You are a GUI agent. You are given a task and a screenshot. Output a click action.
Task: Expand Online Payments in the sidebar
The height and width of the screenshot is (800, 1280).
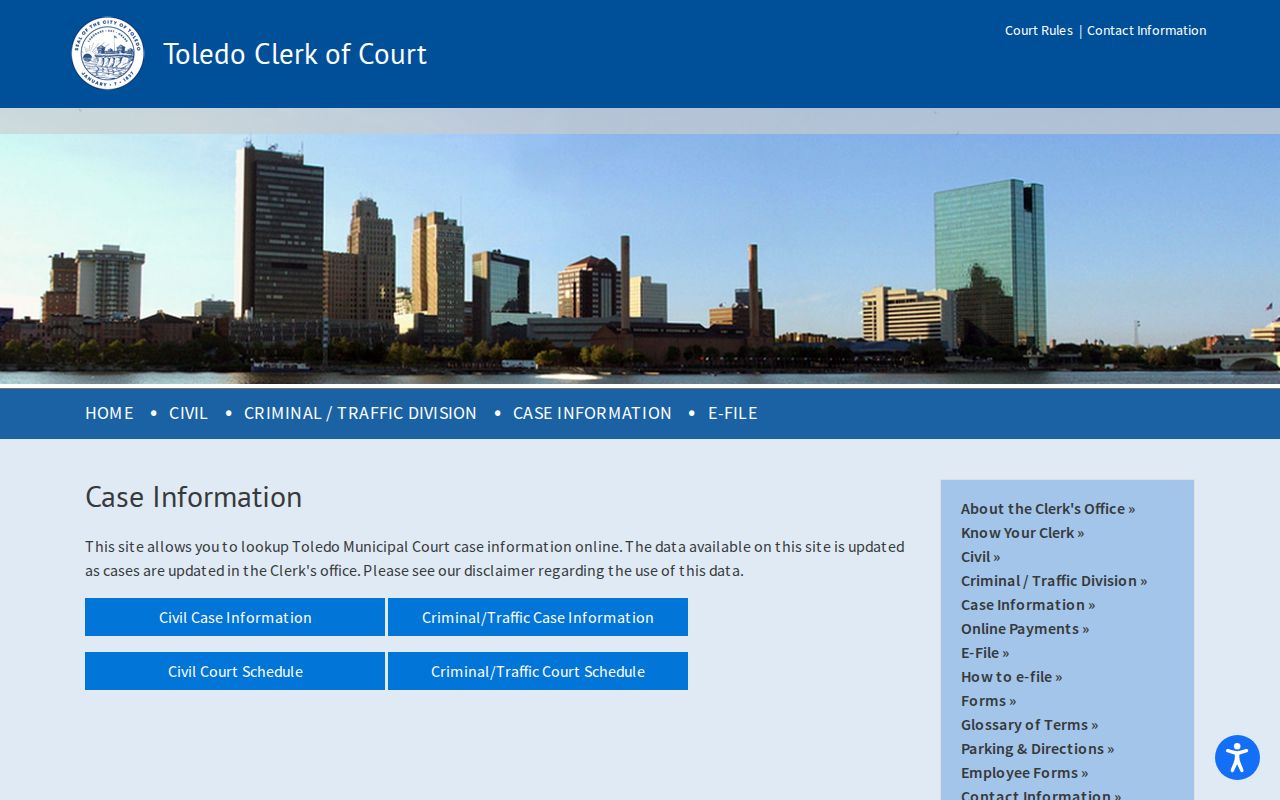click(x=1025, y=629)
